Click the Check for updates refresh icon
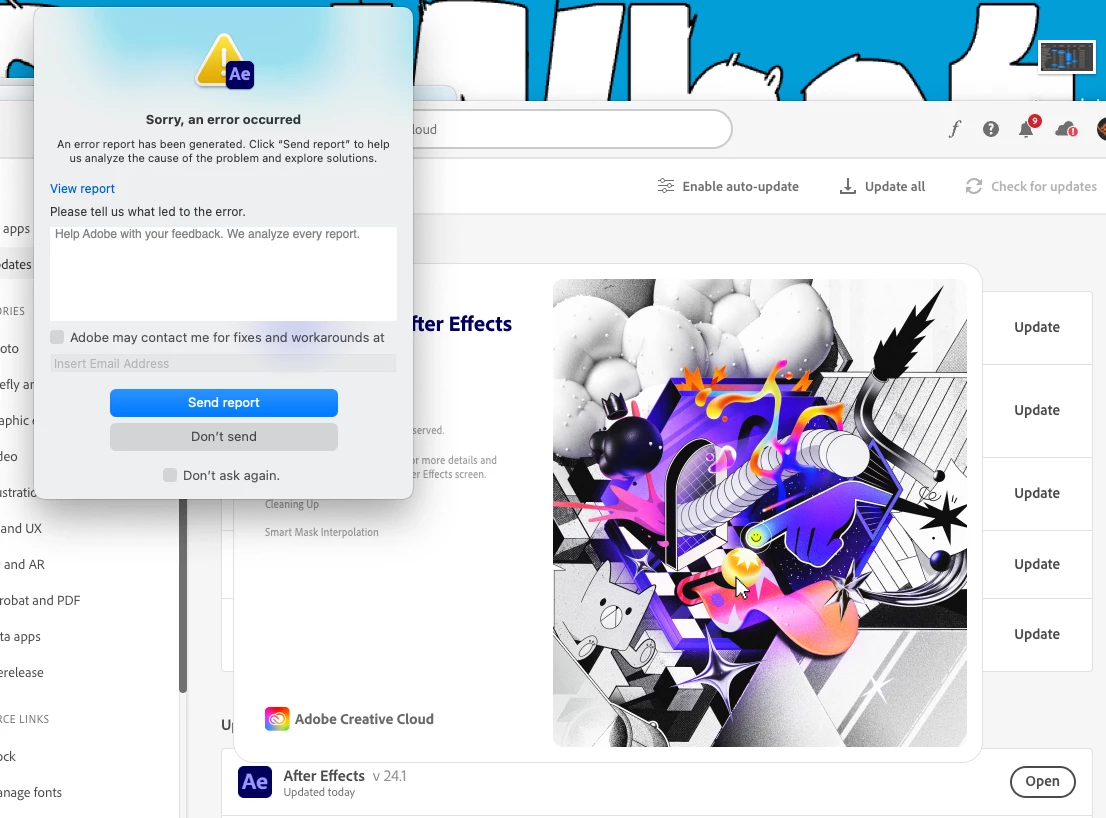1106x818 pixels. click(x=973, y=186)
